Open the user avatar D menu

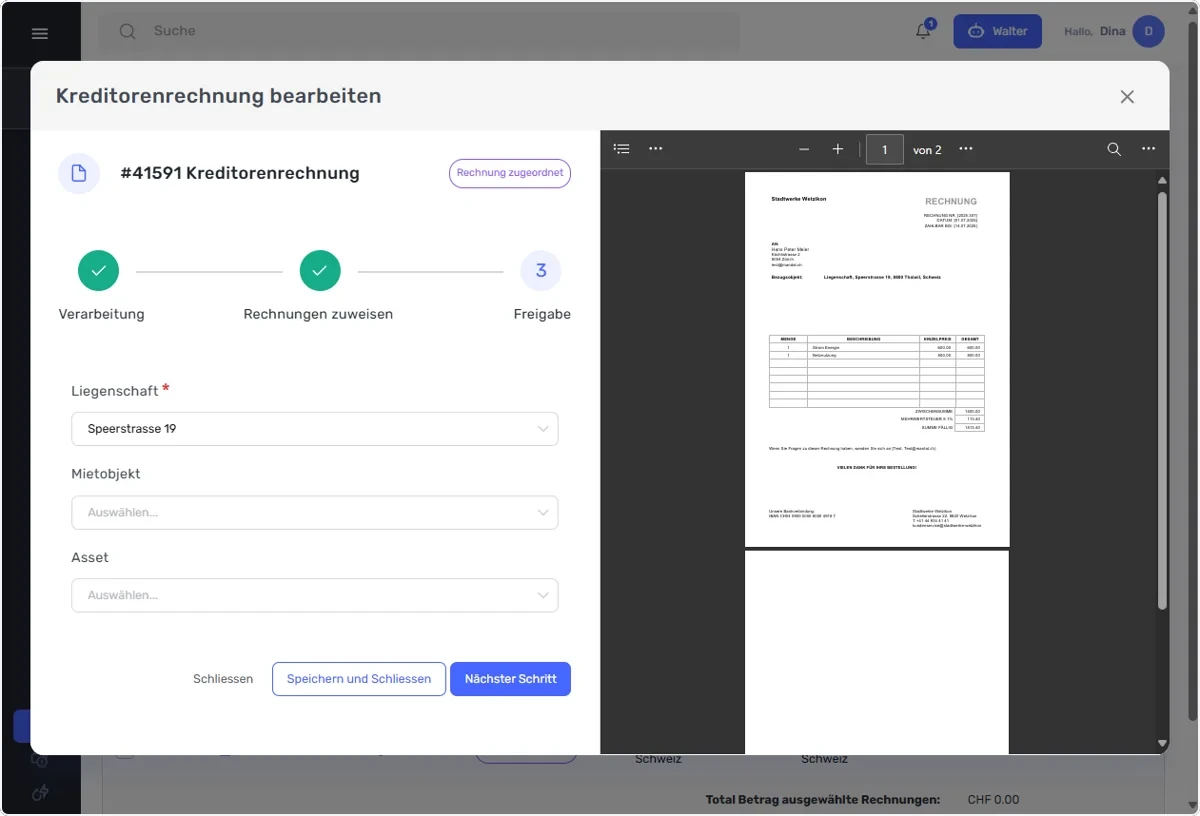pyautogui.click(x=1148, y=31)
